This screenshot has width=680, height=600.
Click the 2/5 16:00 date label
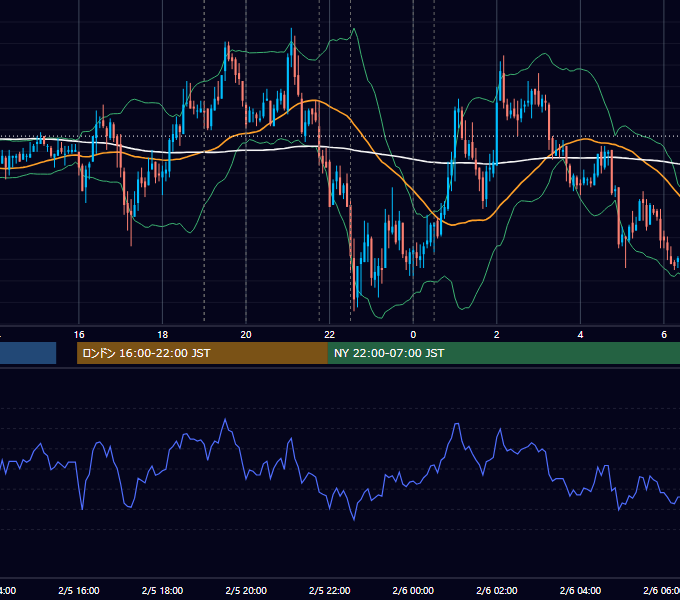point(79,590)
